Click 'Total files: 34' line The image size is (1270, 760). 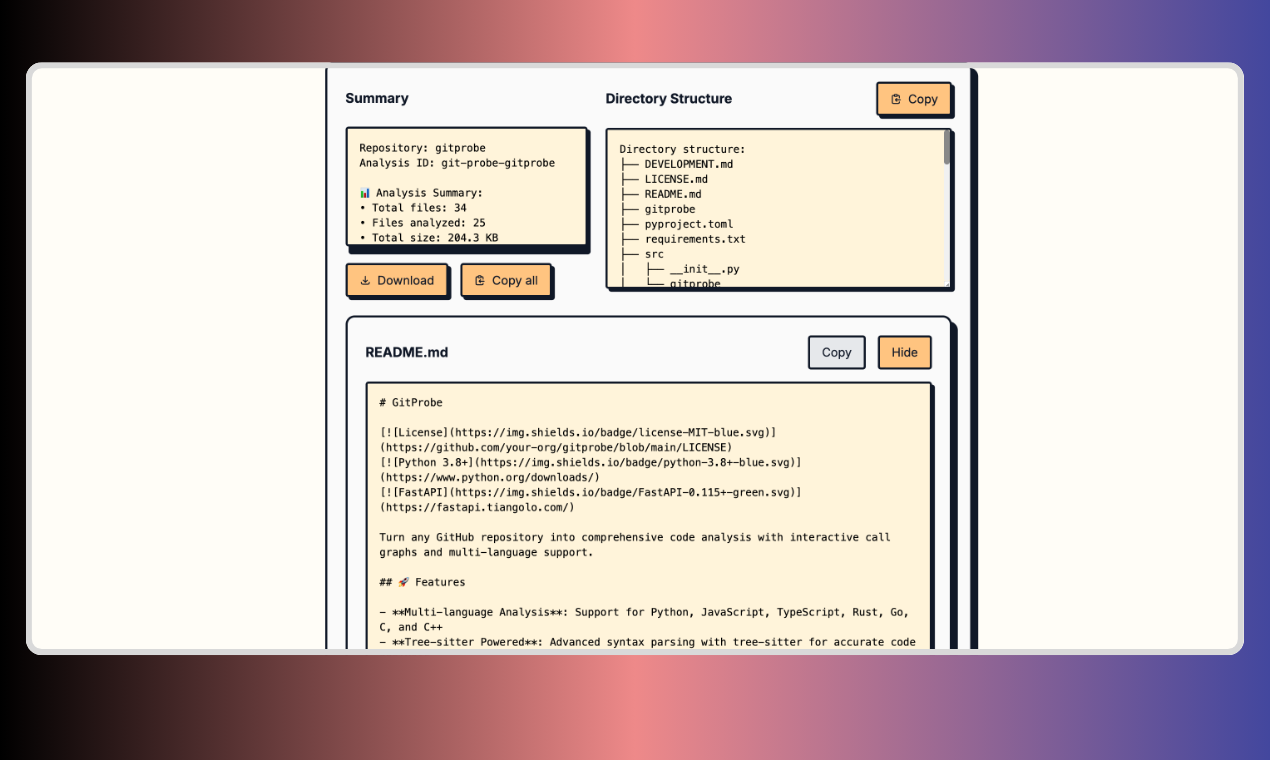(x=413, y=208)
